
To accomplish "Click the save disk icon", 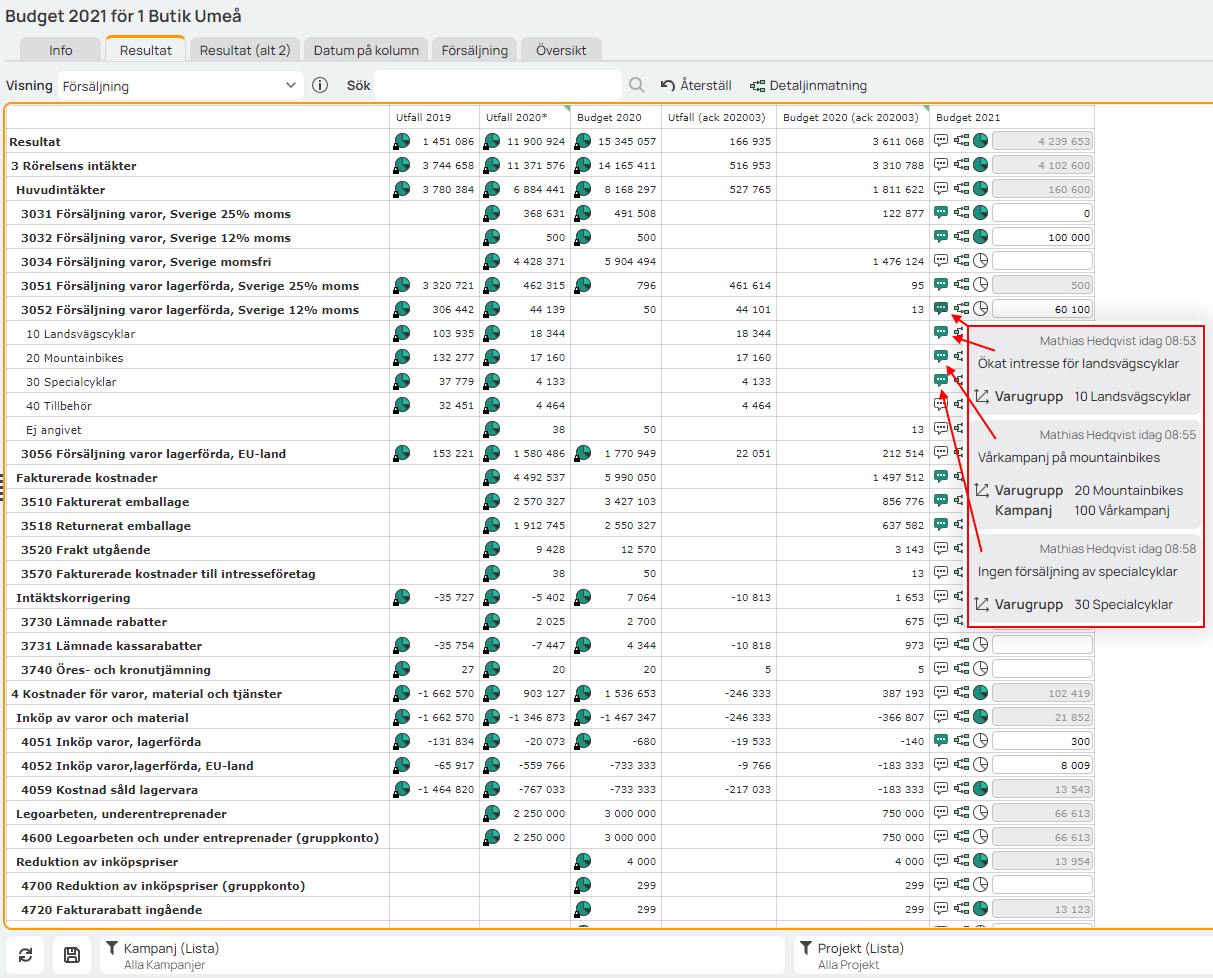I will [72, 955].
